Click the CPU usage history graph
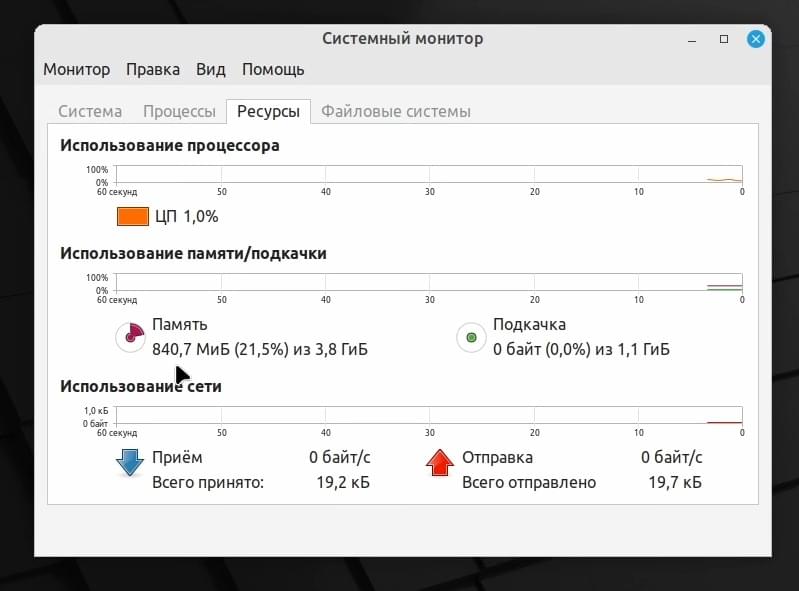 click(429, 174)
